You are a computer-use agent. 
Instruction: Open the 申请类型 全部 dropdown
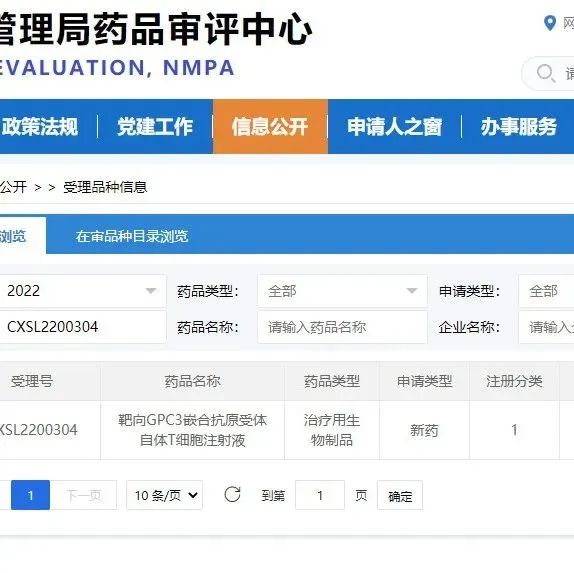tap(546, 291)
